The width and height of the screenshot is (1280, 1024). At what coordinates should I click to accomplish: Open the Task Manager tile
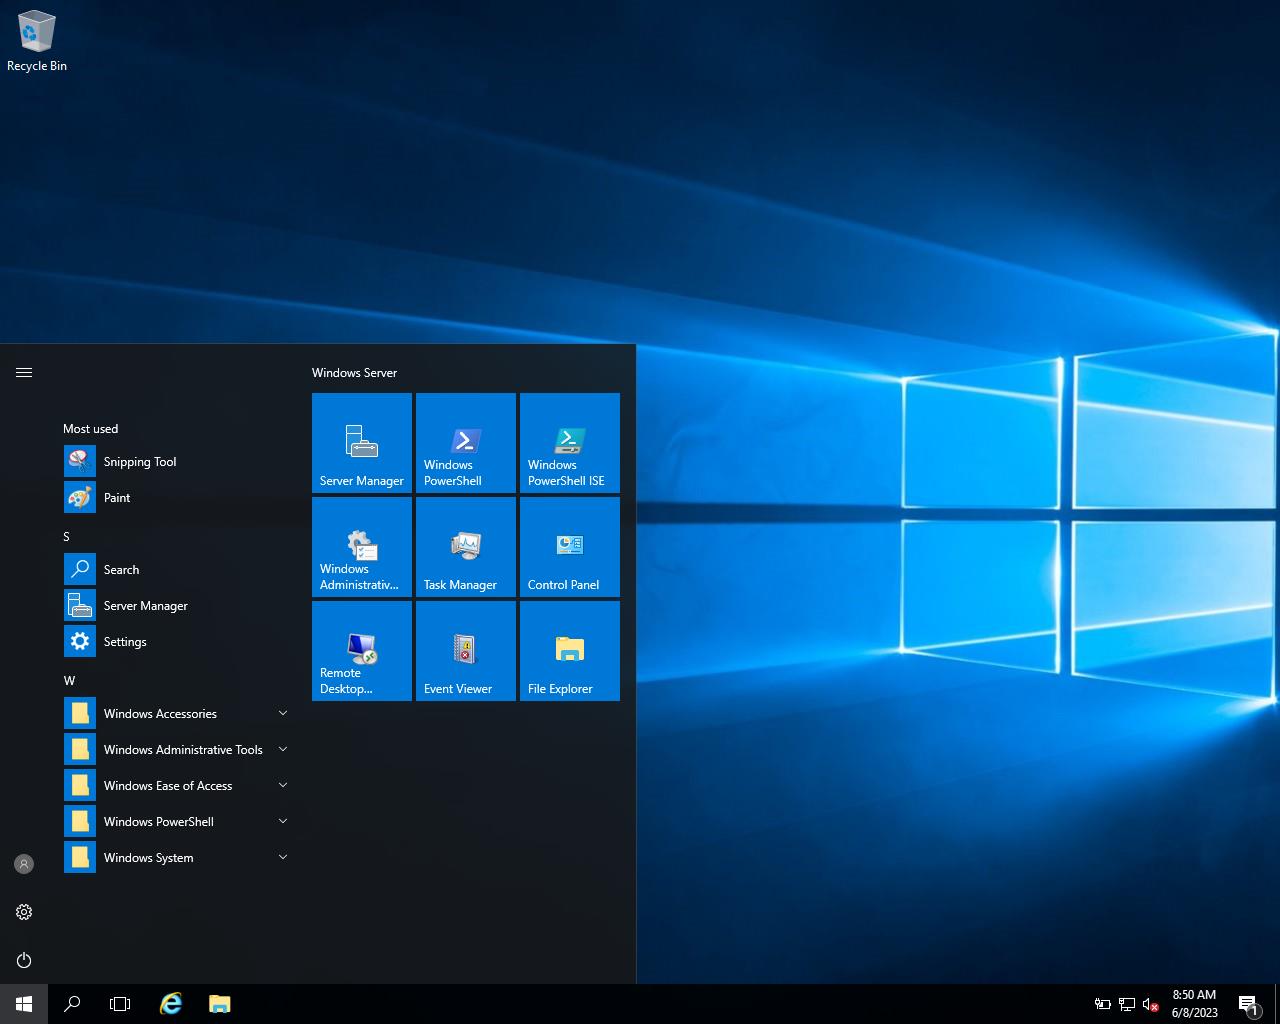(466, 547)
